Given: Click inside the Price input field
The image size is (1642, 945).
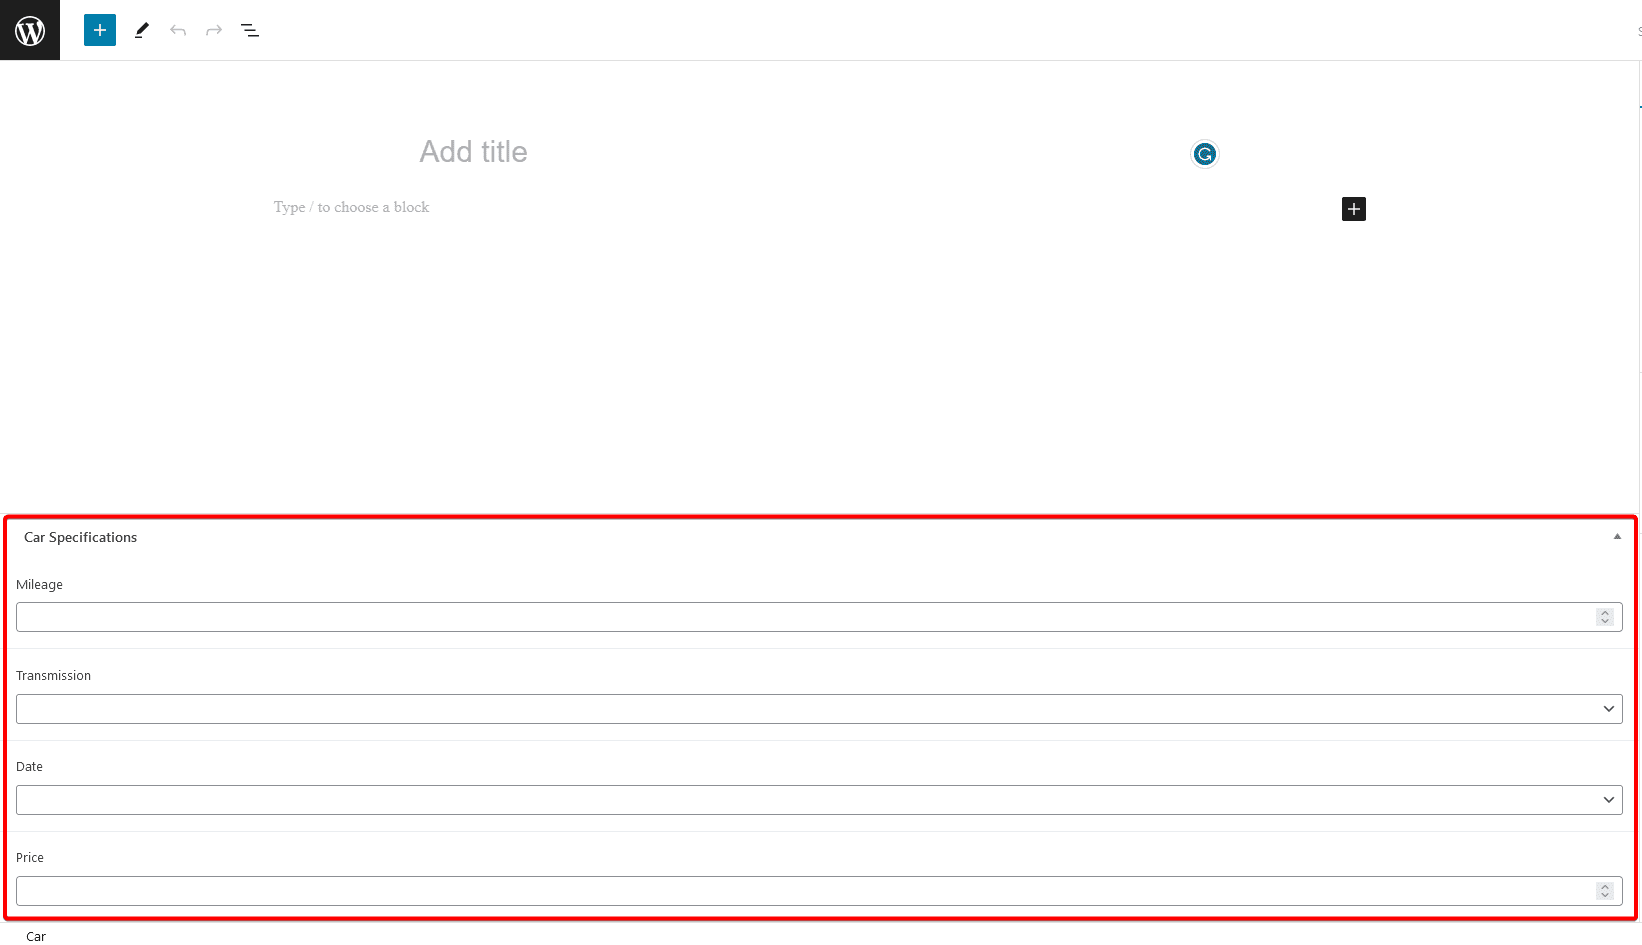Looking at the screenshot, I should [x=700, y=890].
